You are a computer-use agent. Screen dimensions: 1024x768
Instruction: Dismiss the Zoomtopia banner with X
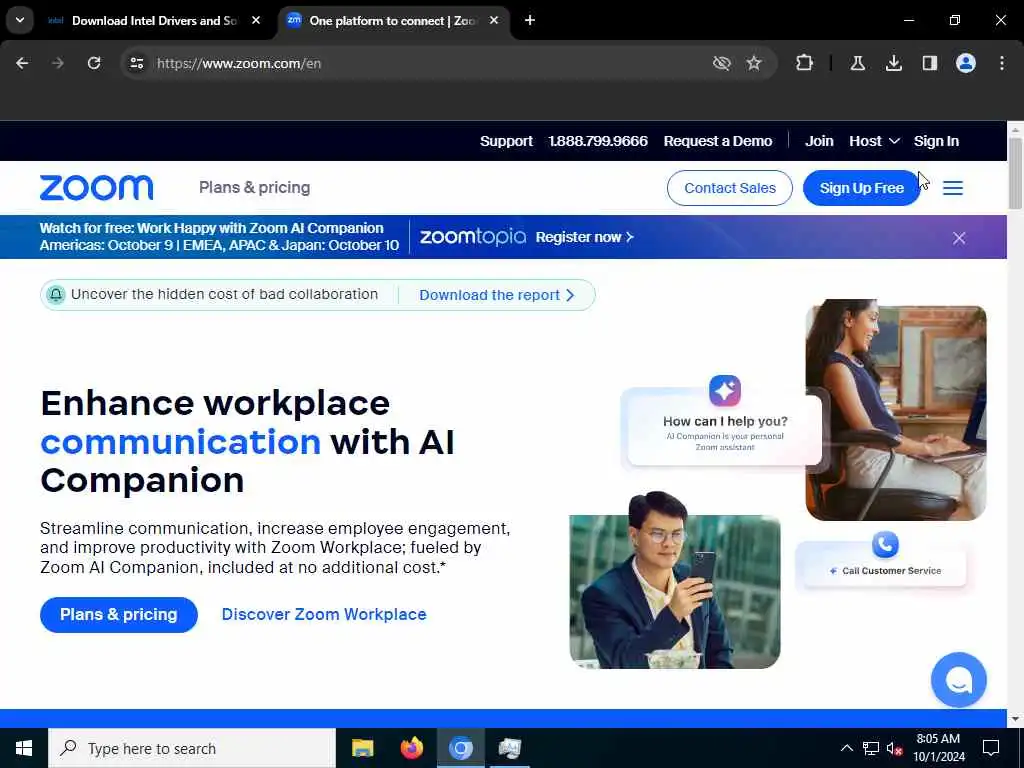(x=959, y=238)
